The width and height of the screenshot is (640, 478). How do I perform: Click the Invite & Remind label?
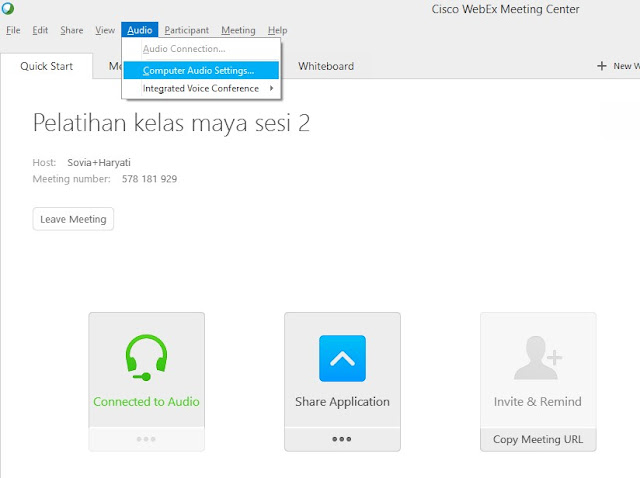(x=538, y=402)
